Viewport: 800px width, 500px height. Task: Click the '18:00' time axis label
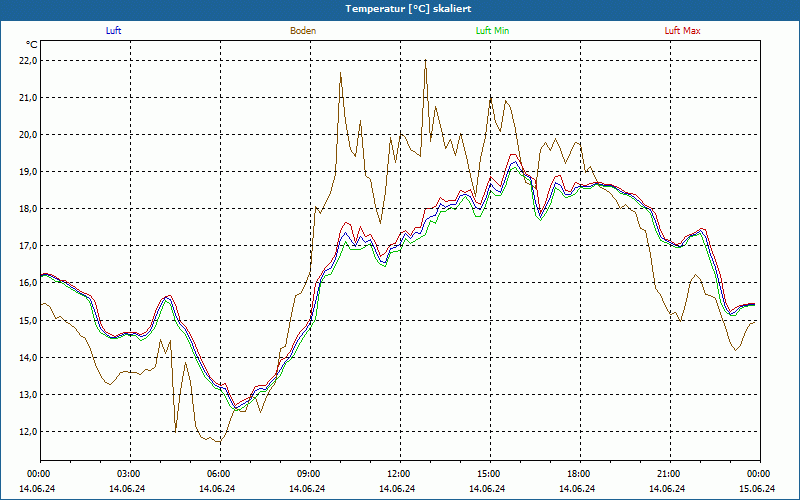[x=581, y=474]
